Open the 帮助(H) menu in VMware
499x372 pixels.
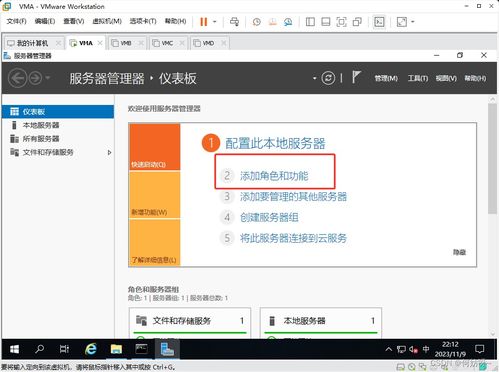(175, 21)
